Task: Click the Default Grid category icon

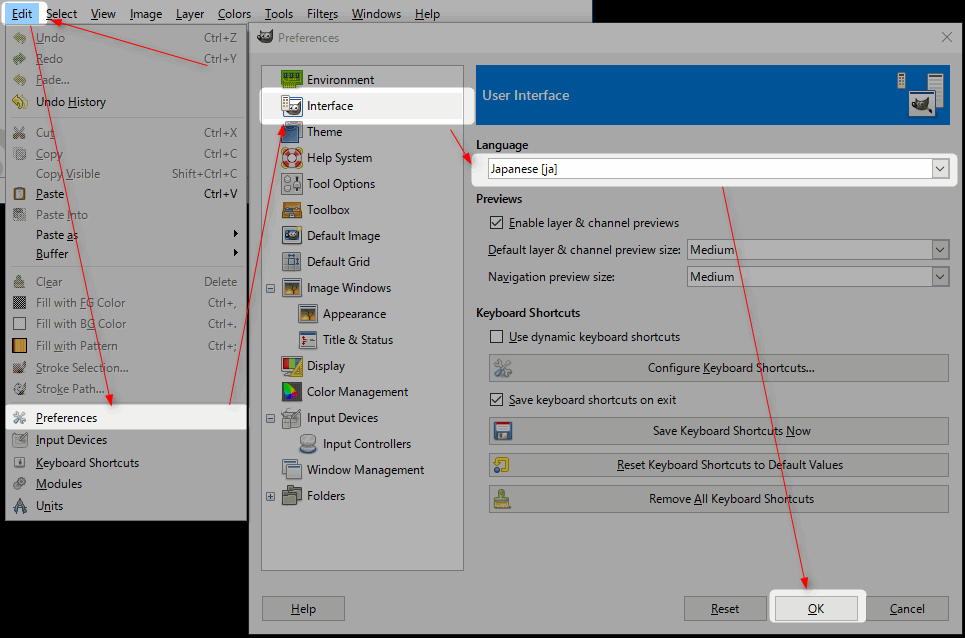Action: (292, 262)
